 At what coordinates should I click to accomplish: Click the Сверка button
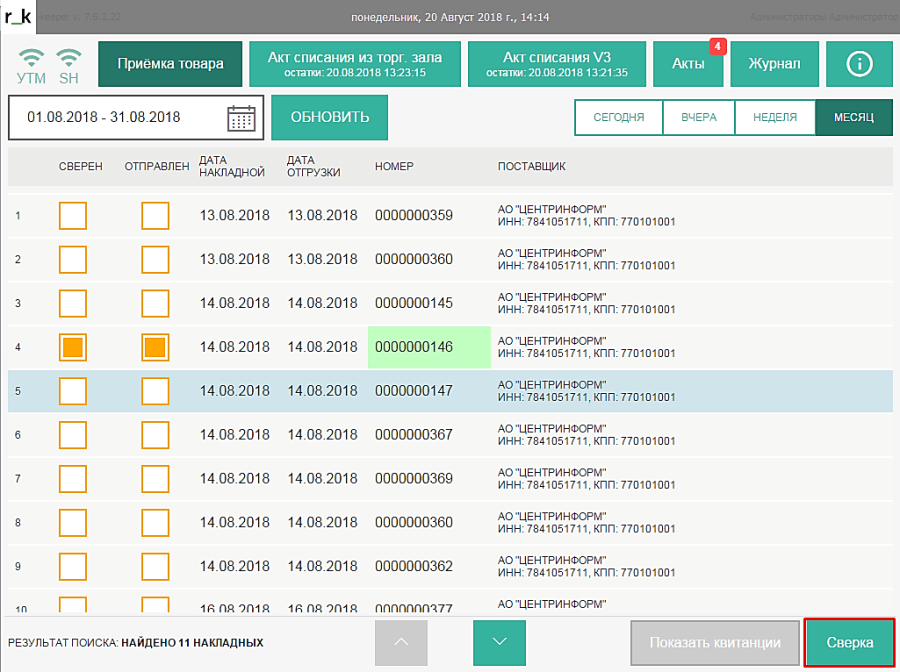849,643
